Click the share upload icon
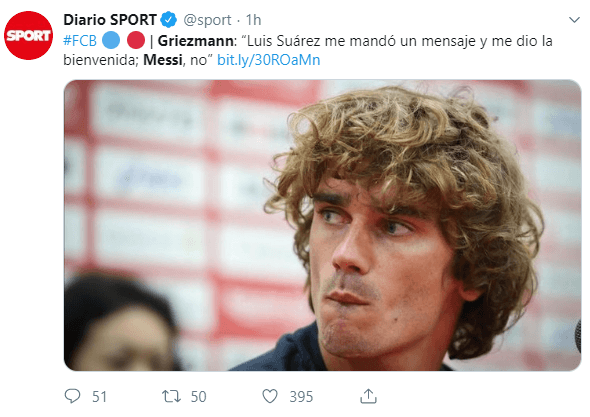590x417 pixels. (368, 396)
